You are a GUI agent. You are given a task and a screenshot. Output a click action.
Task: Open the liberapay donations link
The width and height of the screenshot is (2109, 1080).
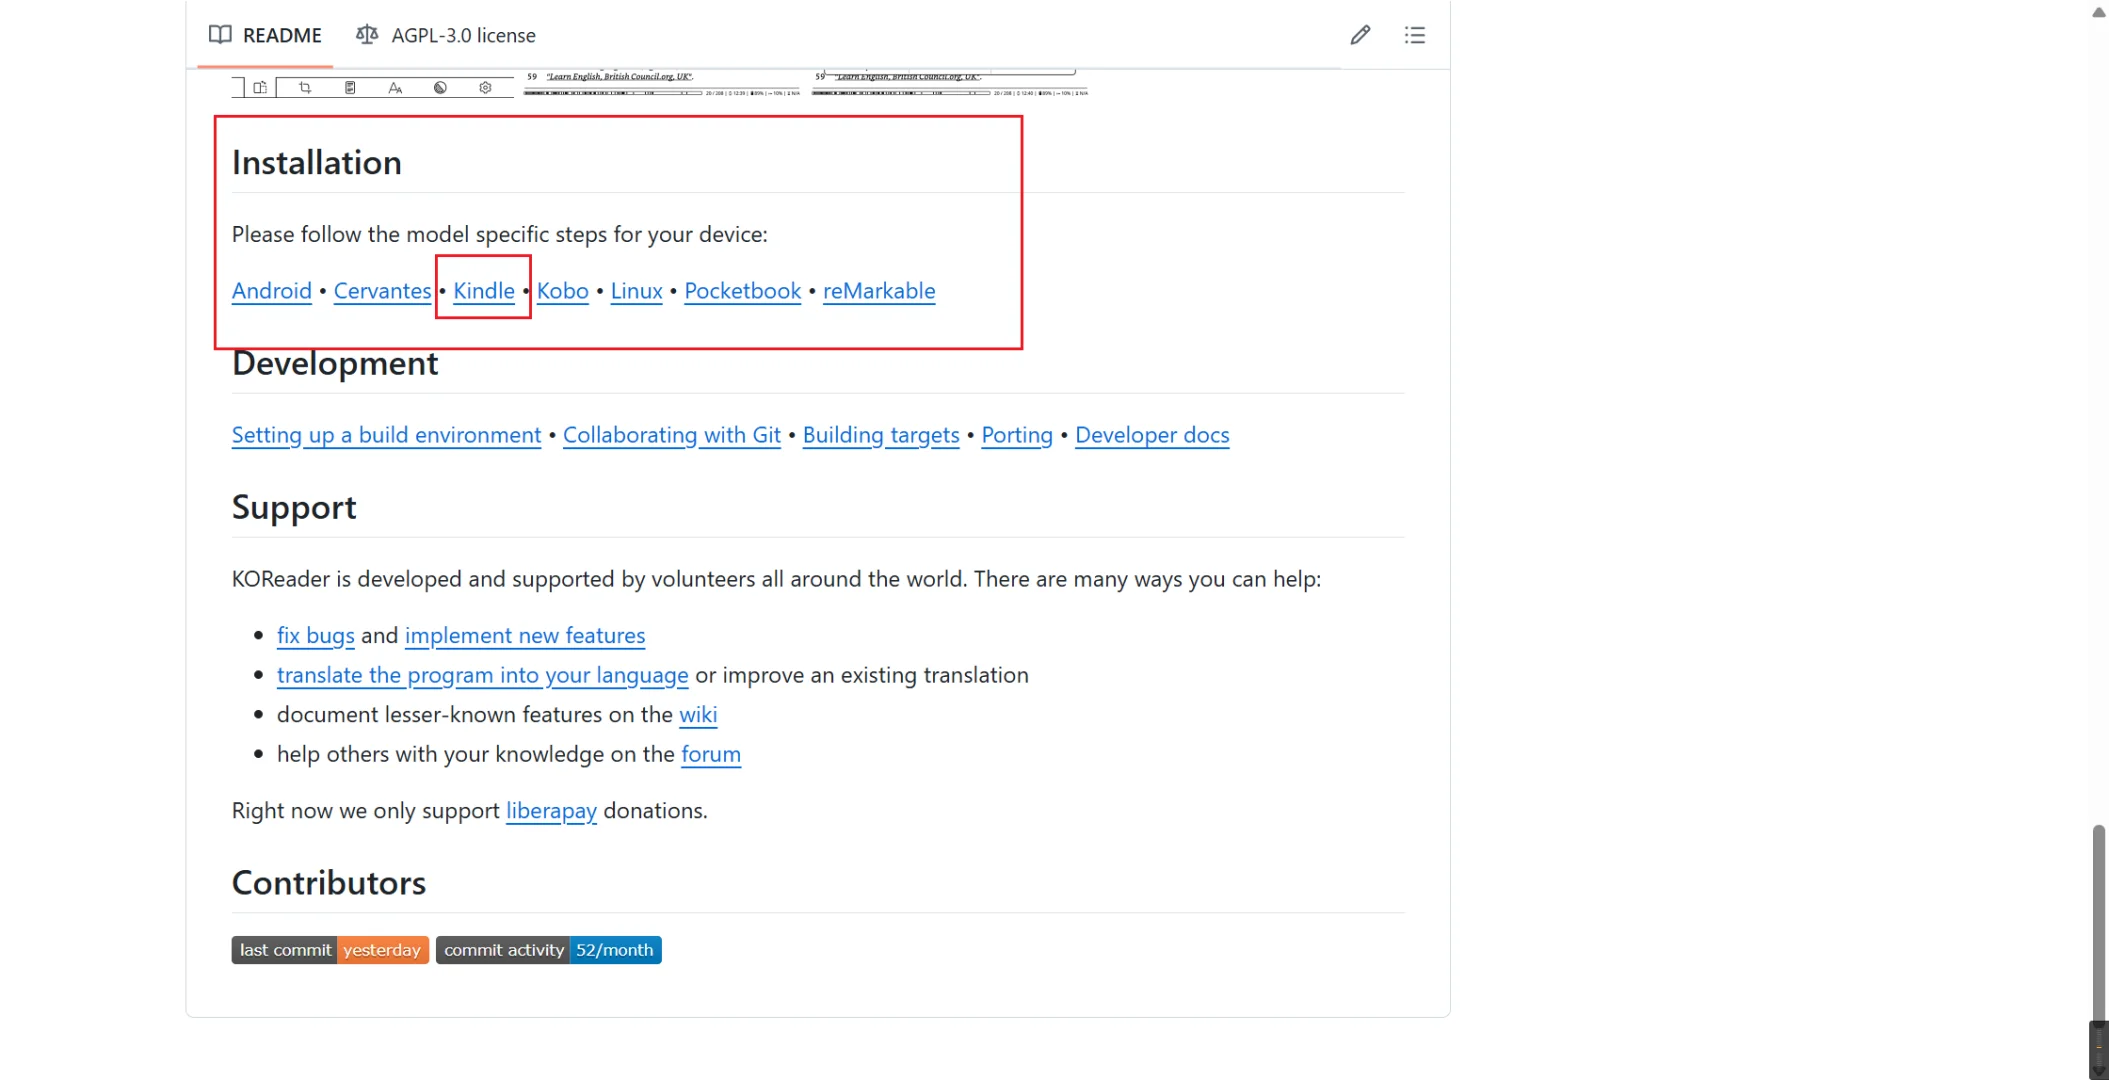pyautogui.click(x=551, y=811)
